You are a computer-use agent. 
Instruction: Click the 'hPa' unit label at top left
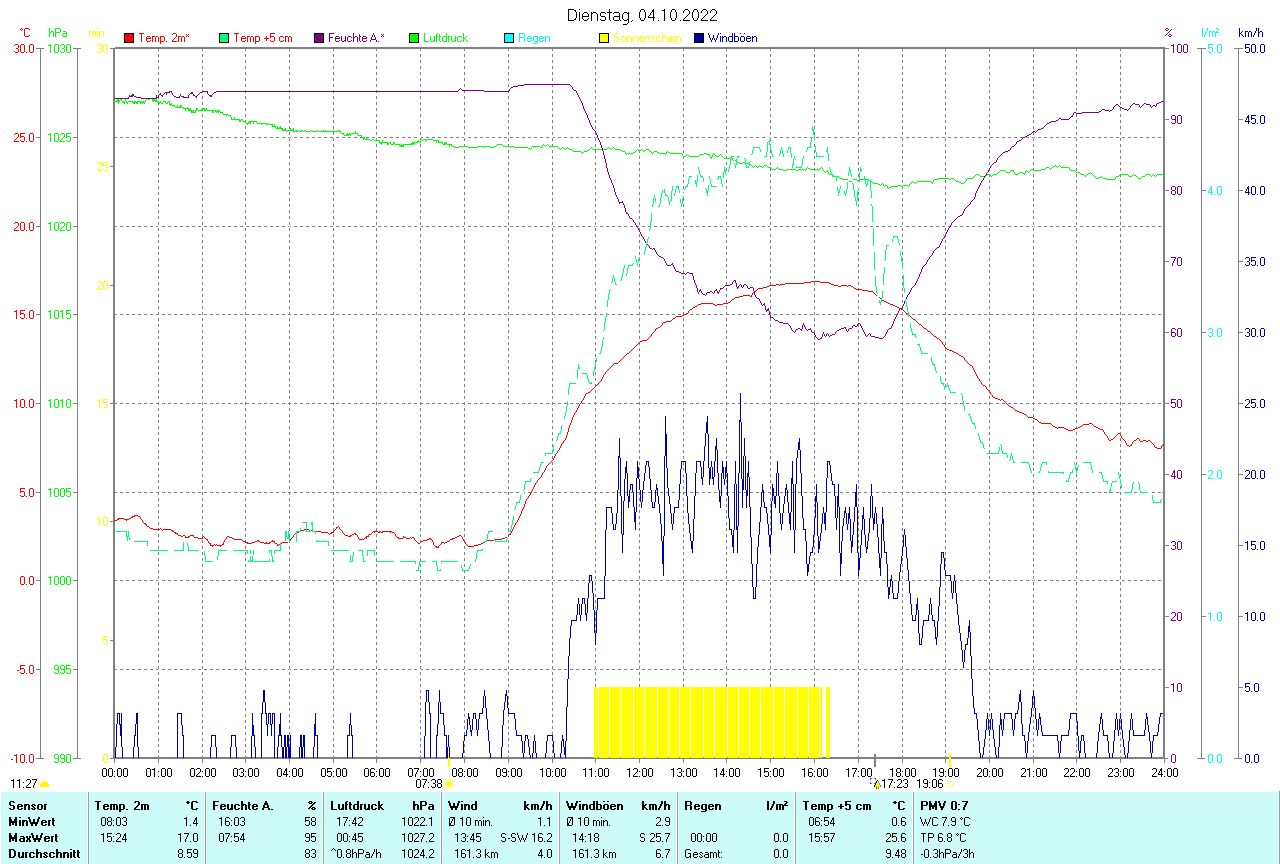click(x=57, y=33)
